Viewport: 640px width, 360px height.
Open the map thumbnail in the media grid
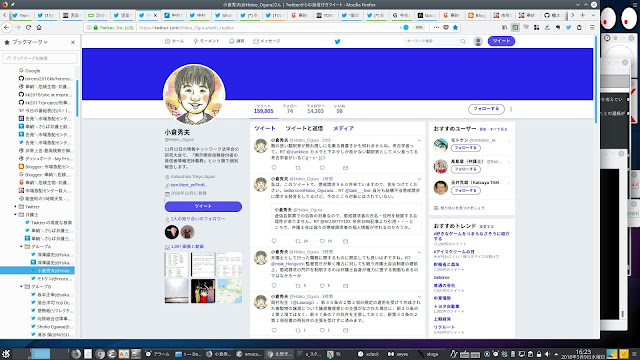click(x=229, y=291)
